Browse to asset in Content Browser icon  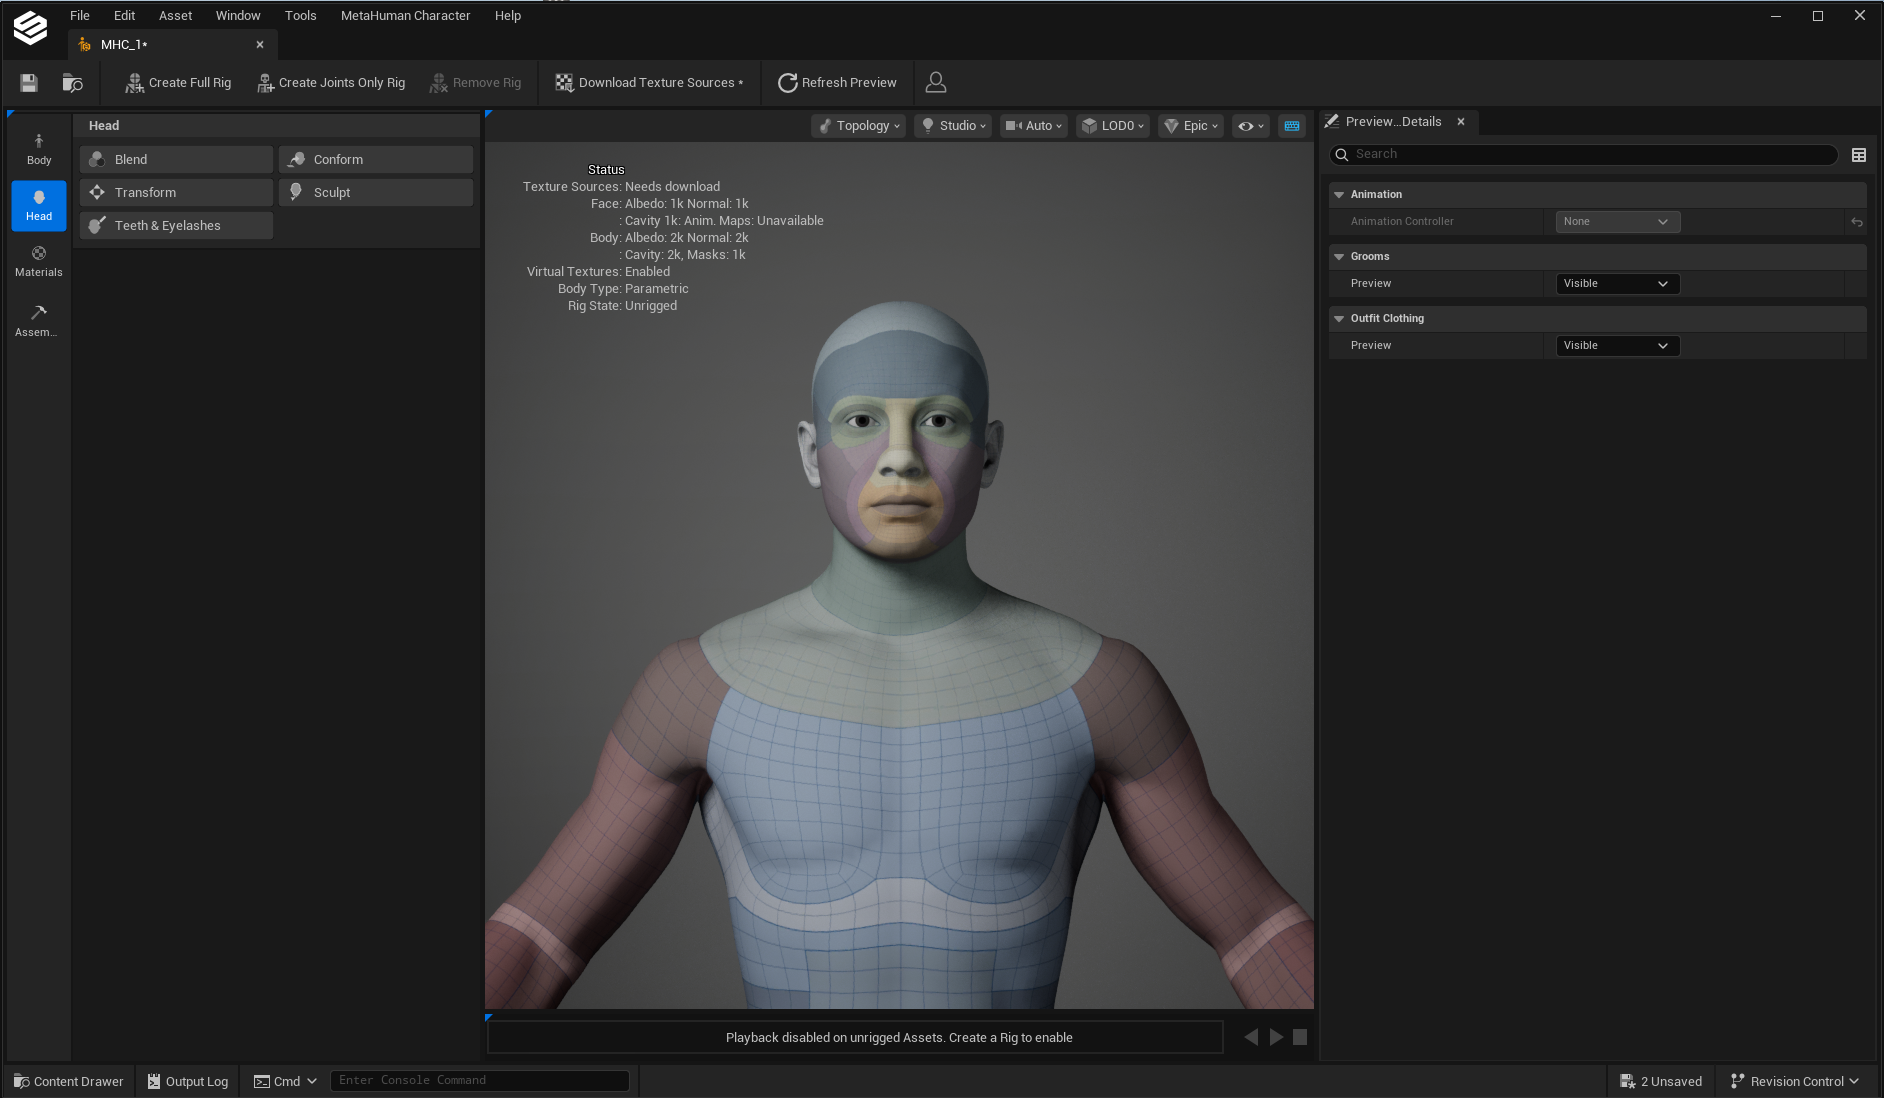(72, 83)
